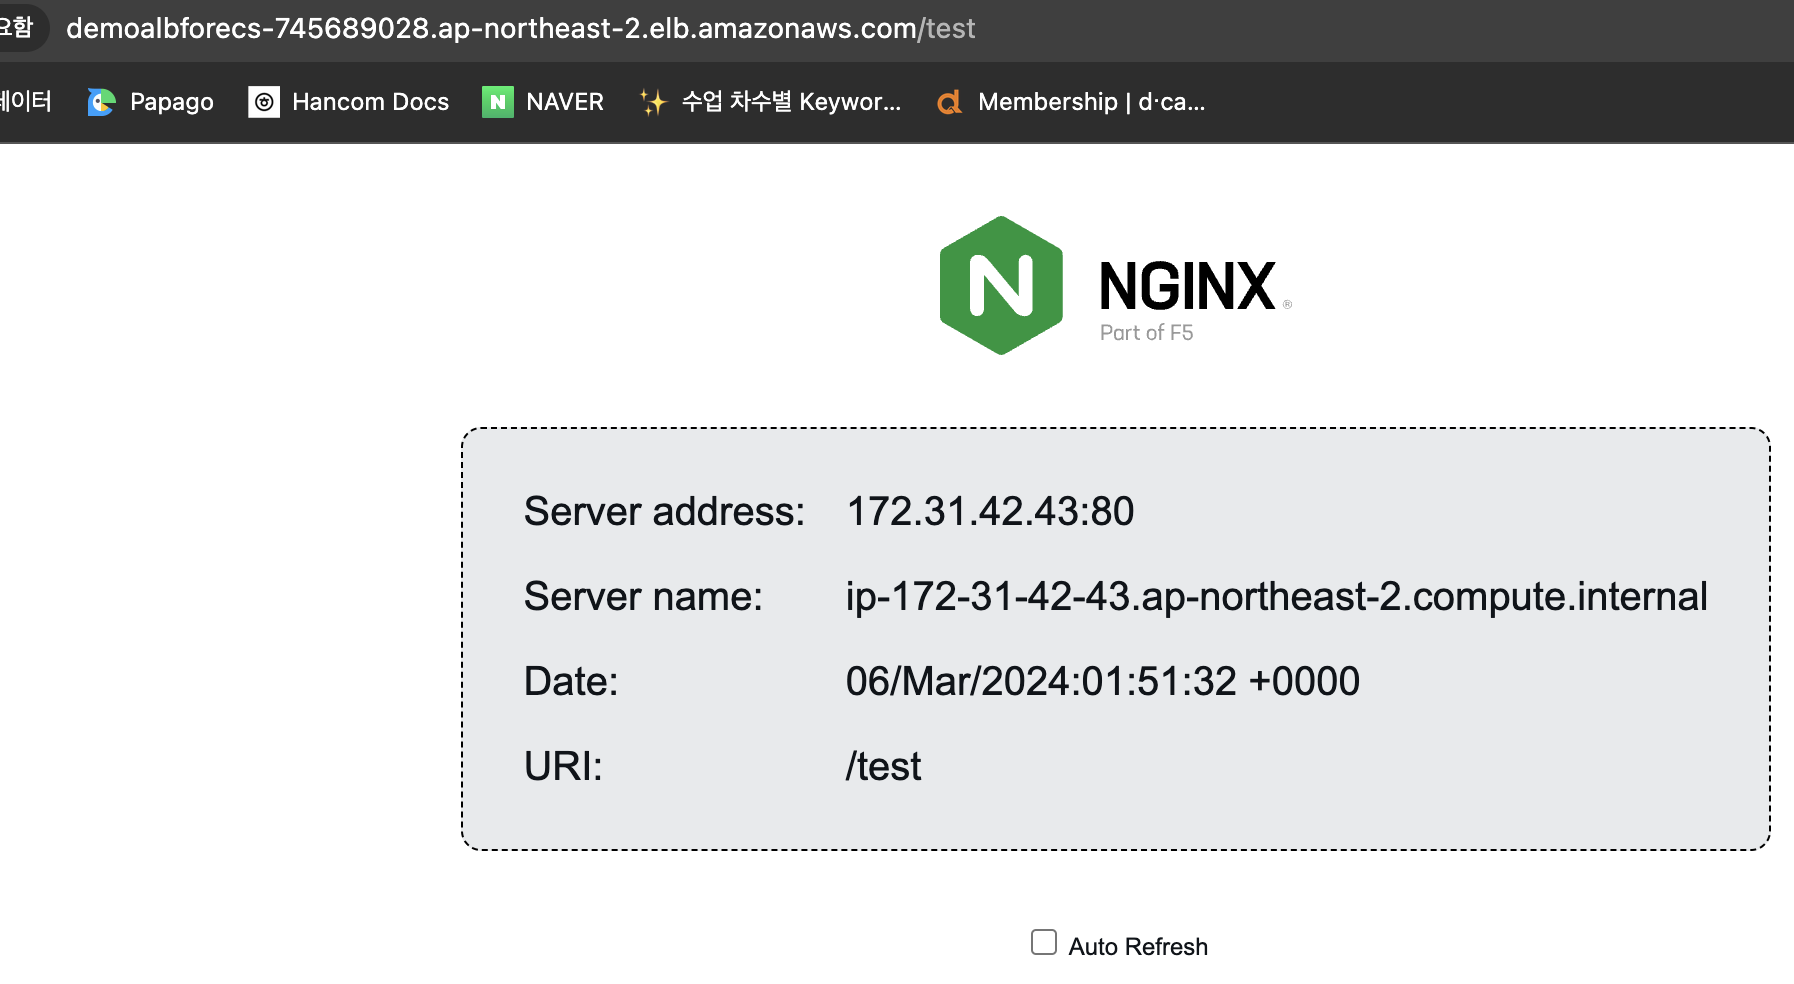This screenshot has height=984, width=1794.
Task: Click the Date value 06/Mar/2024
Action: tap(1102, 682)
